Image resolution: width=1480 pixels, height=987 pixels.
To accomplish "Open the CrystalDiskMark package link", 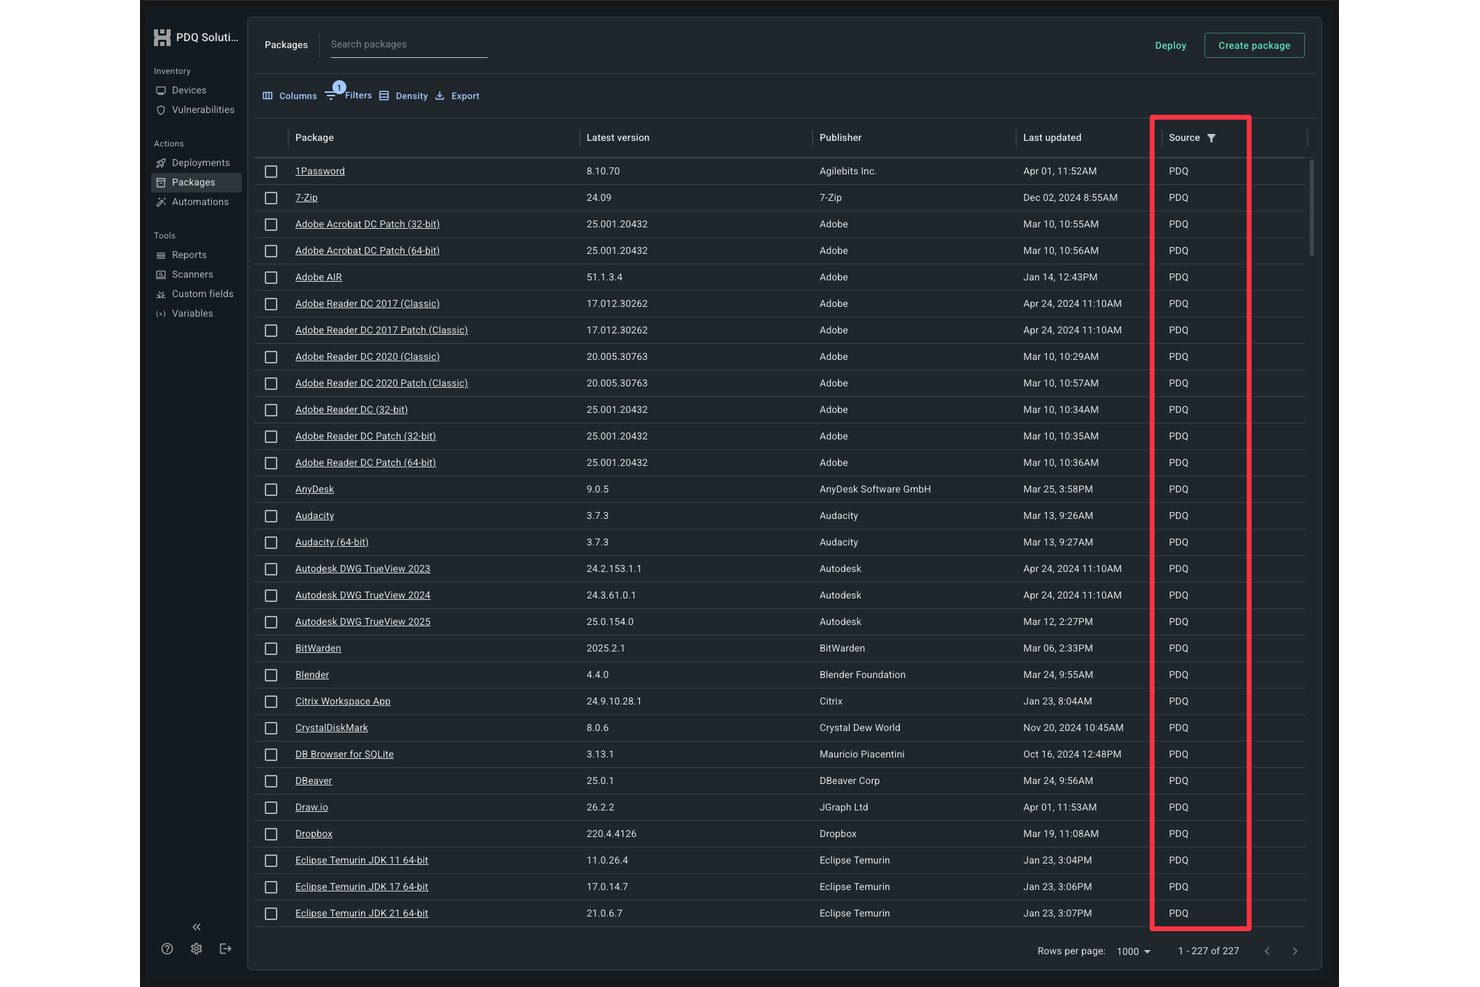I will 331,728.
